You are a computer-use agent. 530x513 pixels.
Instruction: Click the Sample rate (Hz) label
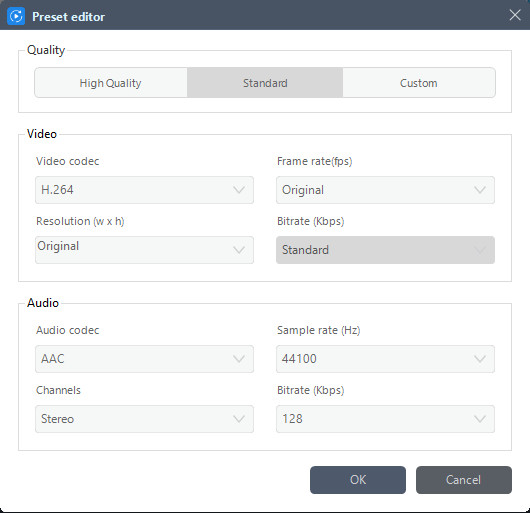[319, 330]
